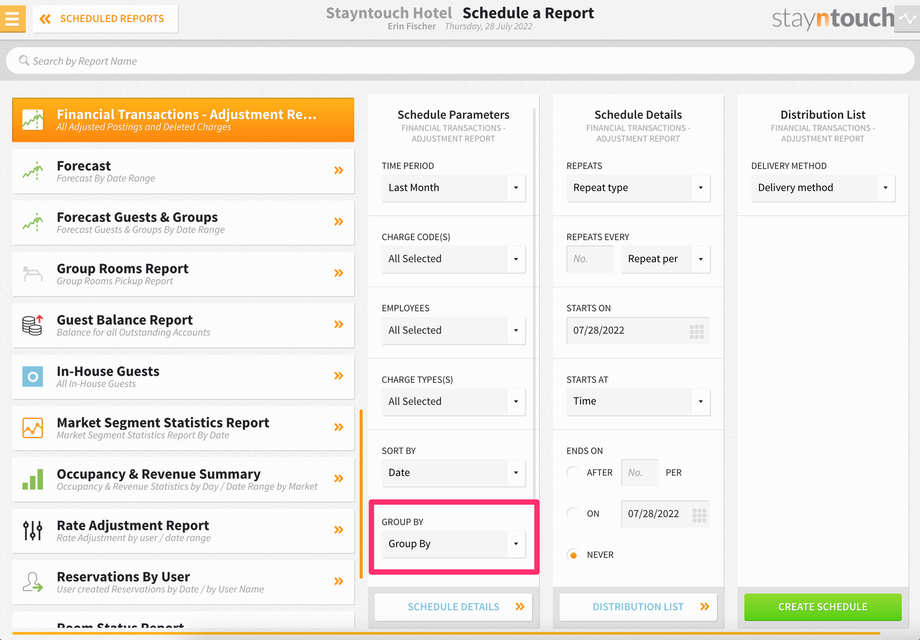Screen dimensions: 920x640
Task: Open the Sort By dropdown
Action: coord(454,473)
